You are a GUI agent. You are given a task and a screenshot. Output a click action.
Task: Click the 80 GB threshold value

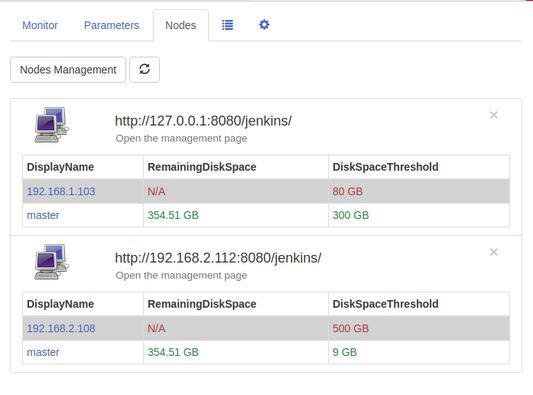pyautogui.click(x=347, y=191)
